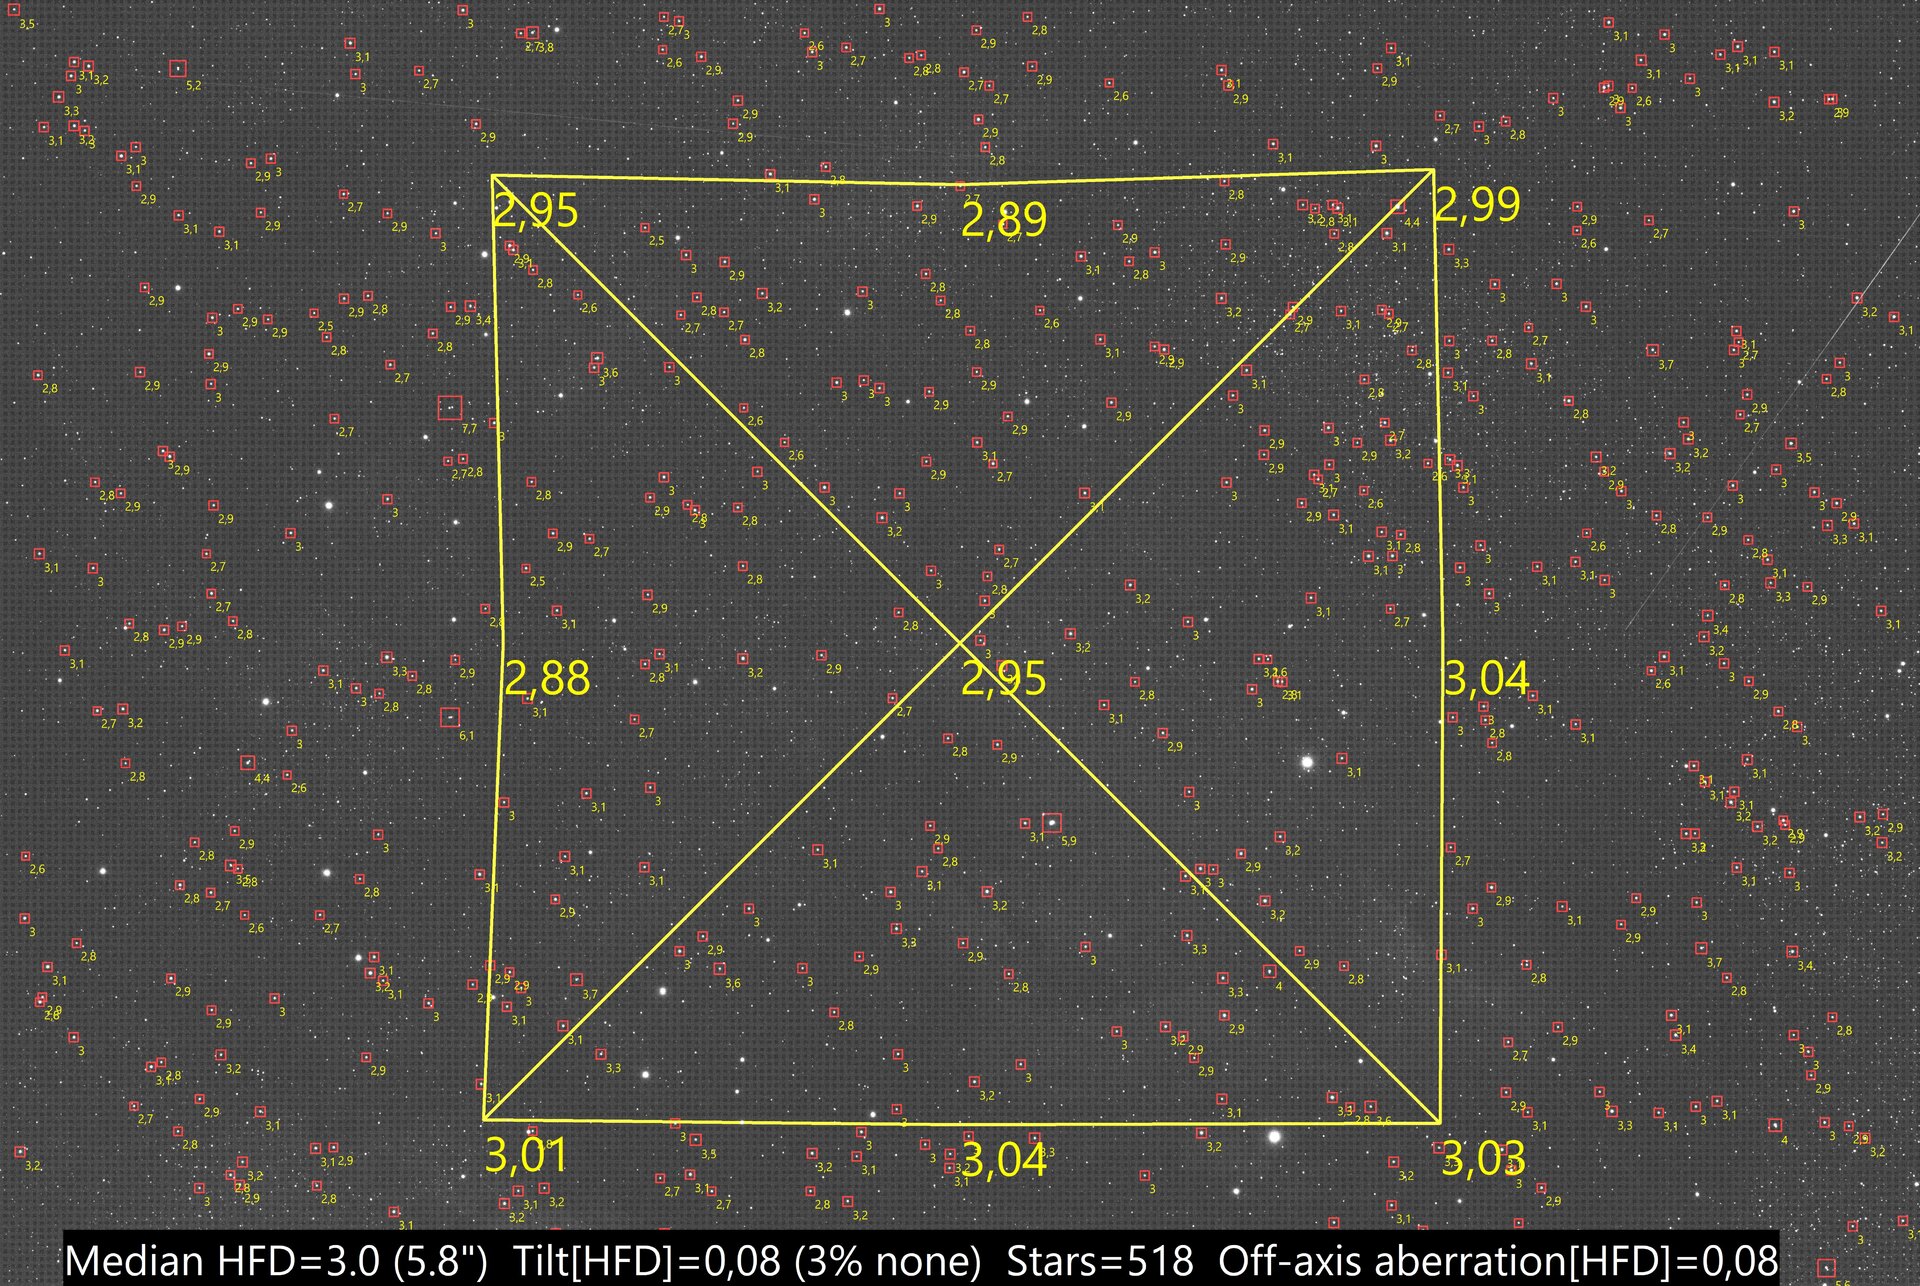Click the 'Median HFD=3.0 (5.8")' status text
This screenshot has width=1920, height=1286.
(277, 1261)
